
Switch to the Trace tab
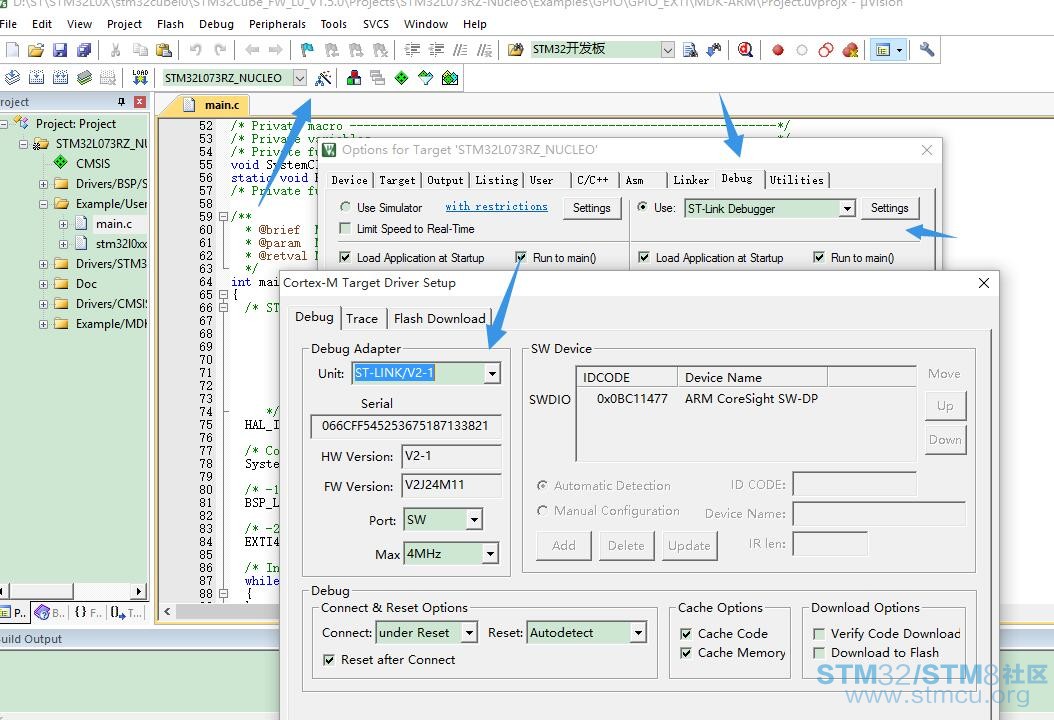point(362,319)
